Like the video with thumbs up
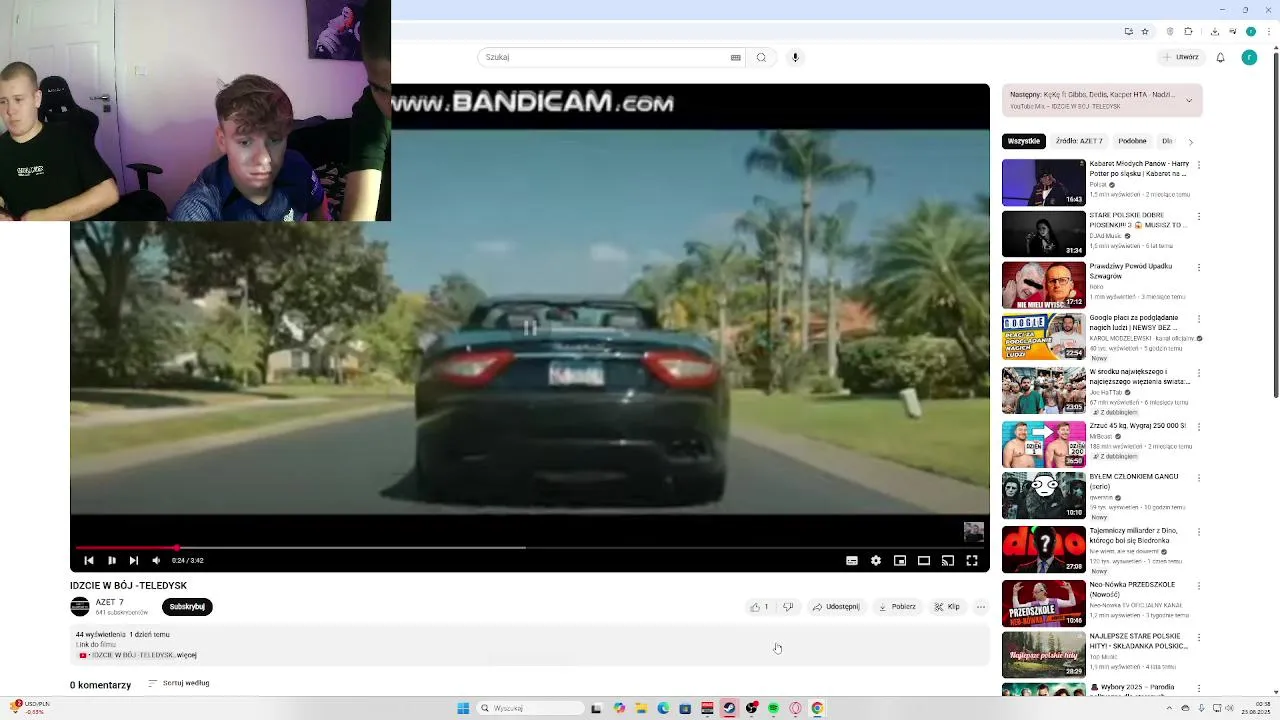The width and height of the screenshot is (1280, 720). 759,607
